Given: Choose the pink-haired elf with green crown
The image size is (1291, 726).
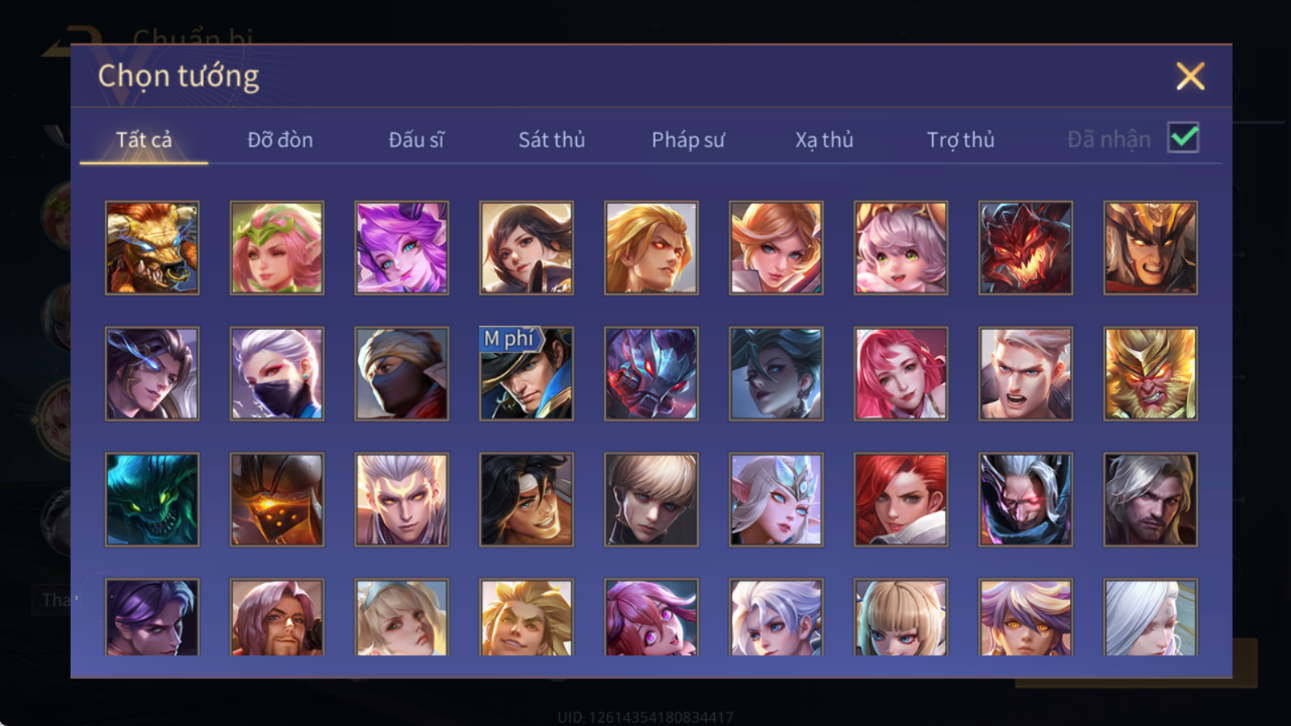Looking at the screenshot, I should [277, 248].
